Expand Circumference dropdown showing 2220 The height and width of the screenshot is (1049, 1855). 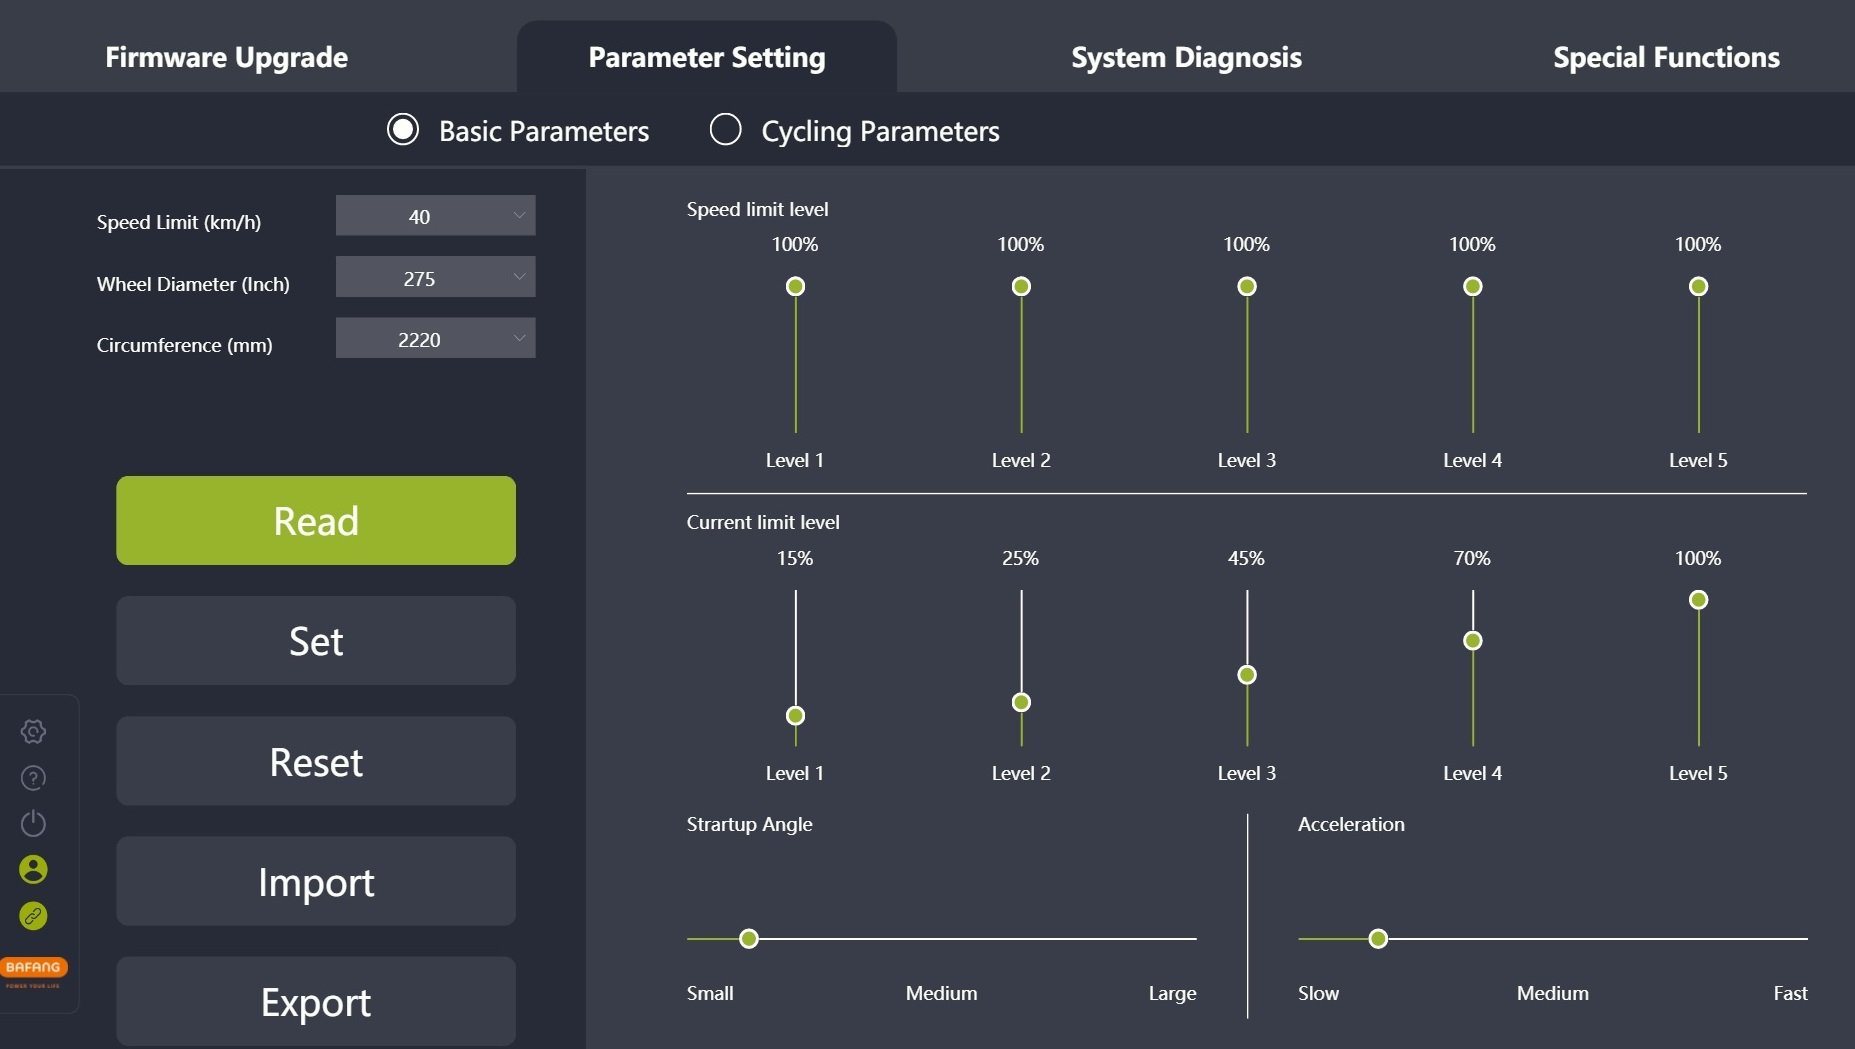pos(435,339)
